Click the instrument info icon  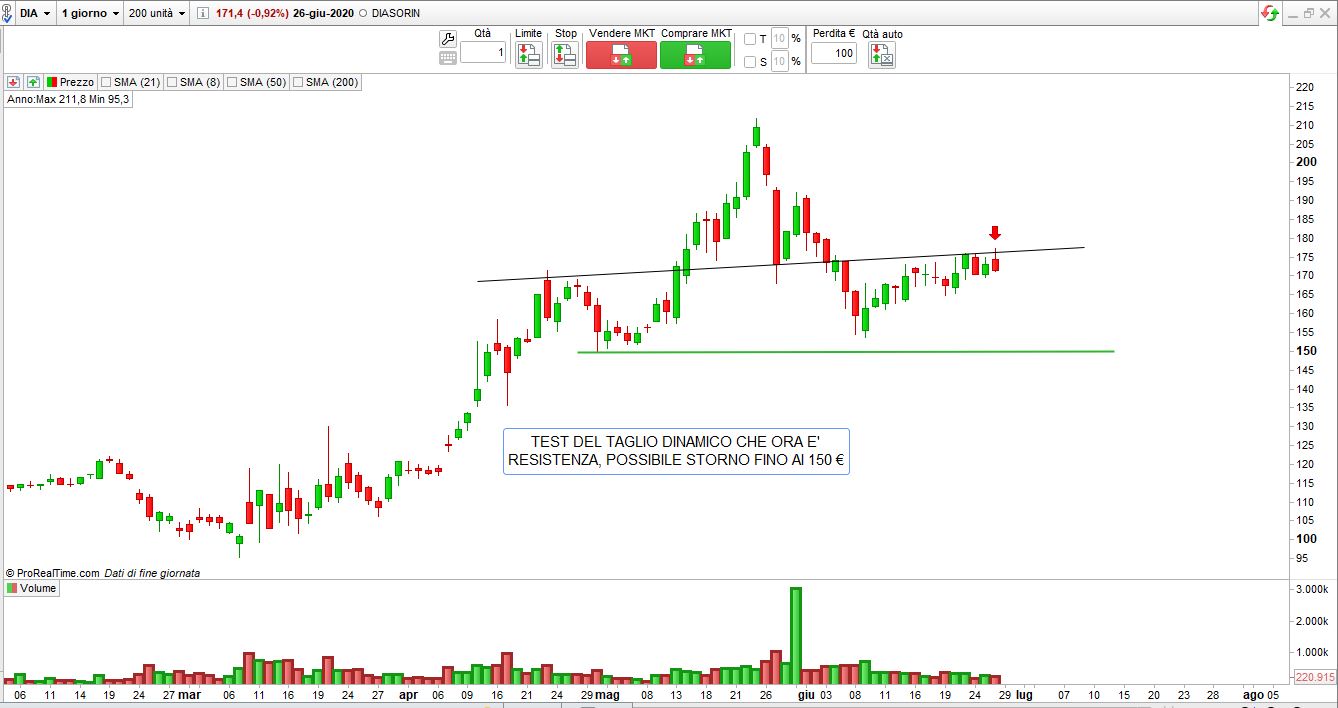[x=203, y=14]
